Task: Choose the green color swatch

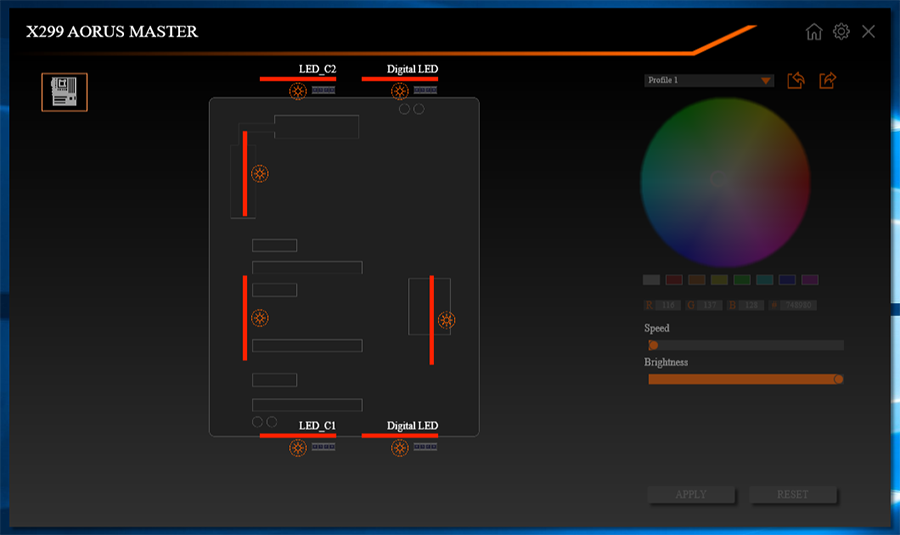Action: pos(742,280)
